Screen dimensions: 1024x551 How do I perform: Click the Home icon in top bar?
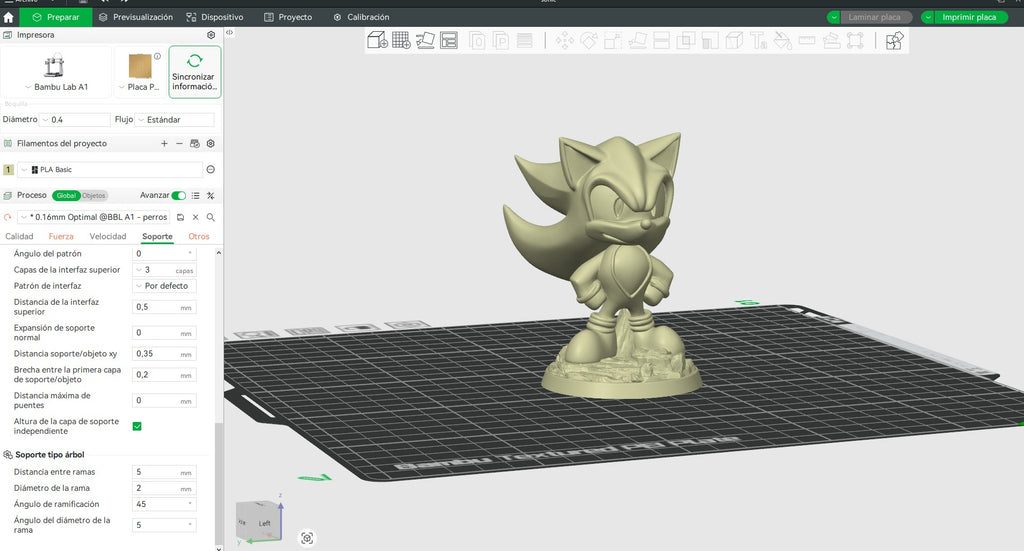click(8, 18)
